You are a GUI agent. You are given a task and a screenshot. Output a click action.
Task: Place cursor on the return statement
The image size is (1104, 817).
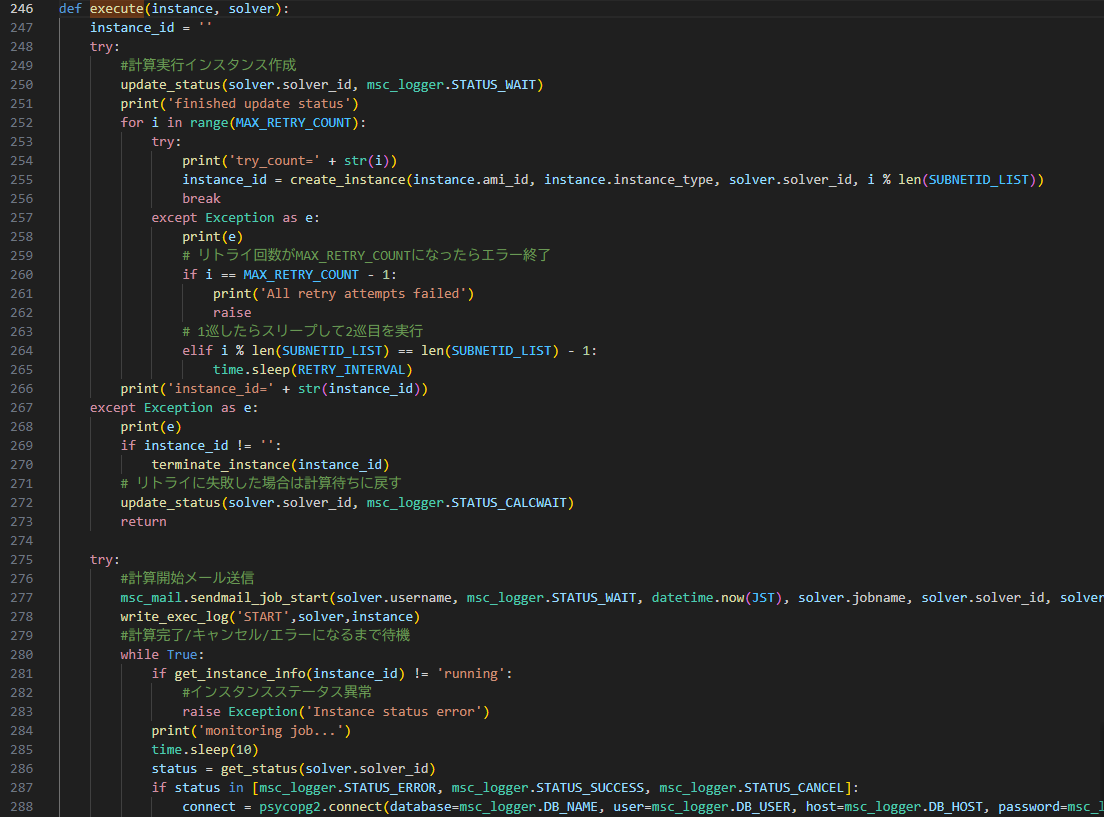[143, 522]
